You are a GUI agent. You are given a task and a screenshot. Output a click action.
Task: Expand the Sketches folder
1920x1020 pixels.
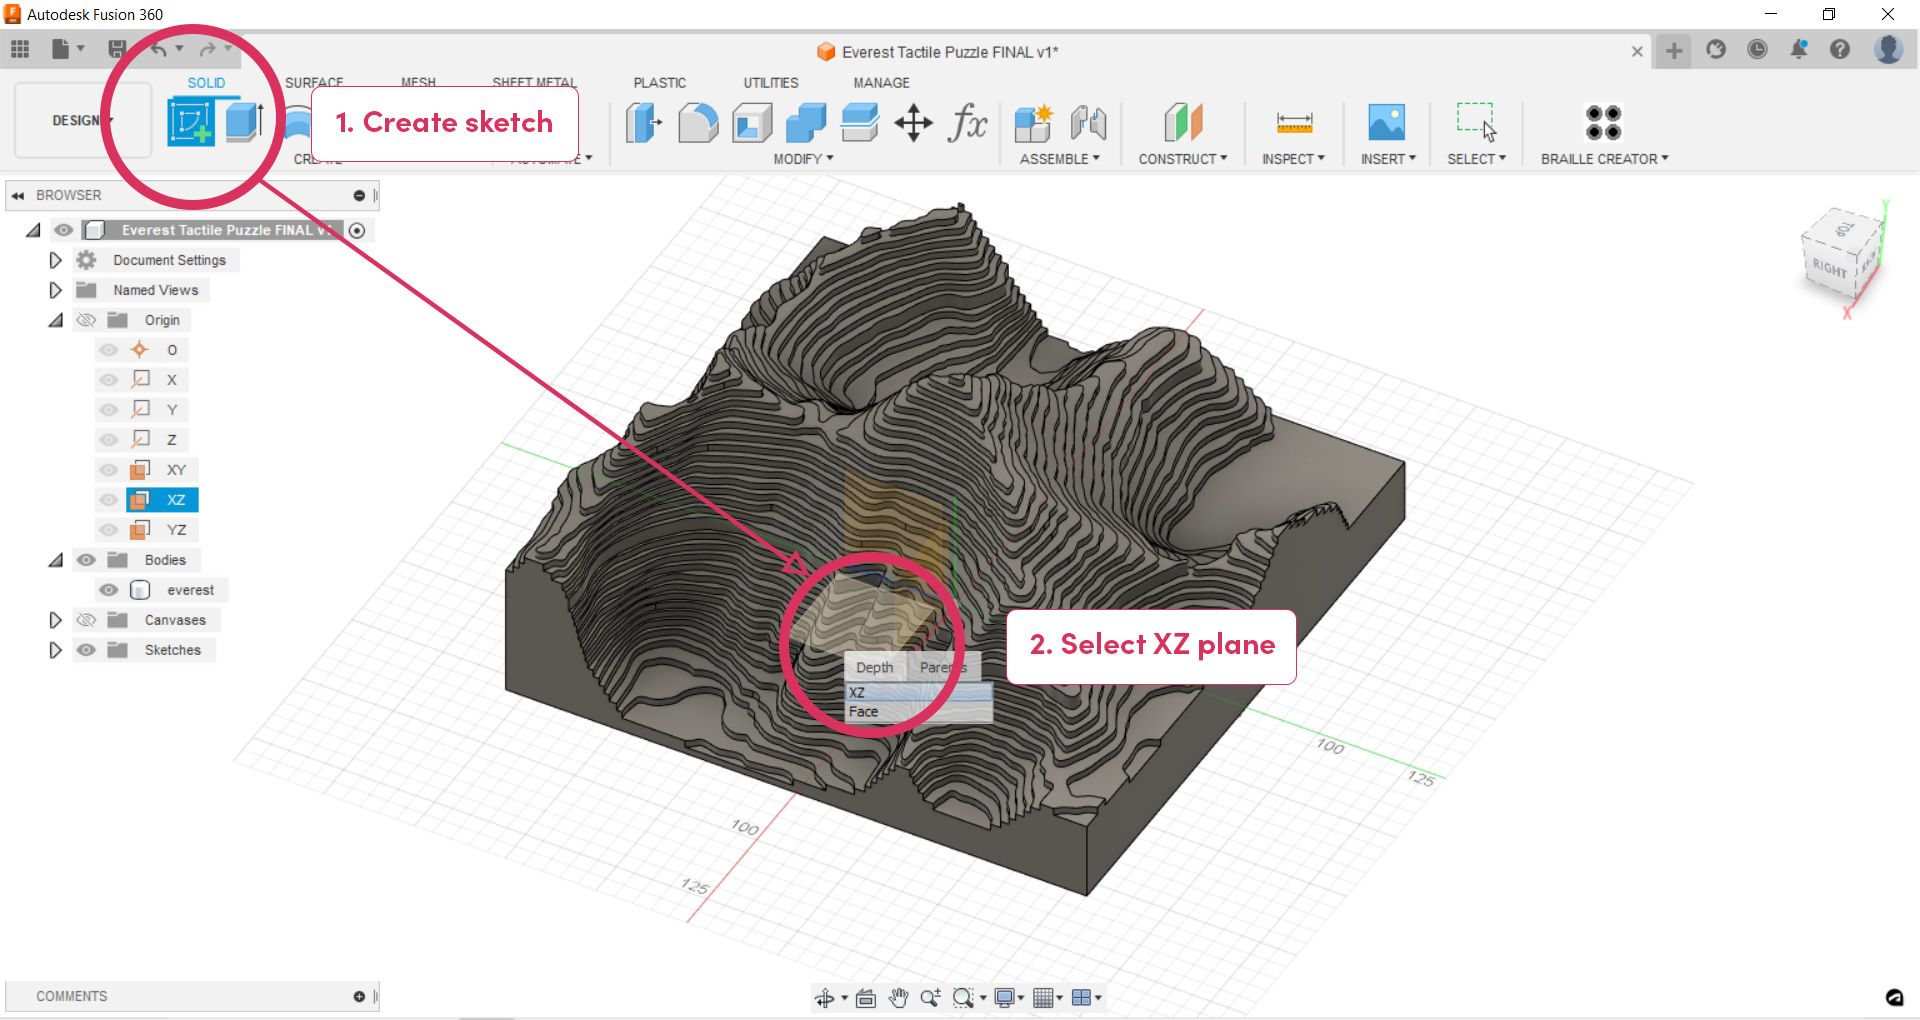click(55, 650)
